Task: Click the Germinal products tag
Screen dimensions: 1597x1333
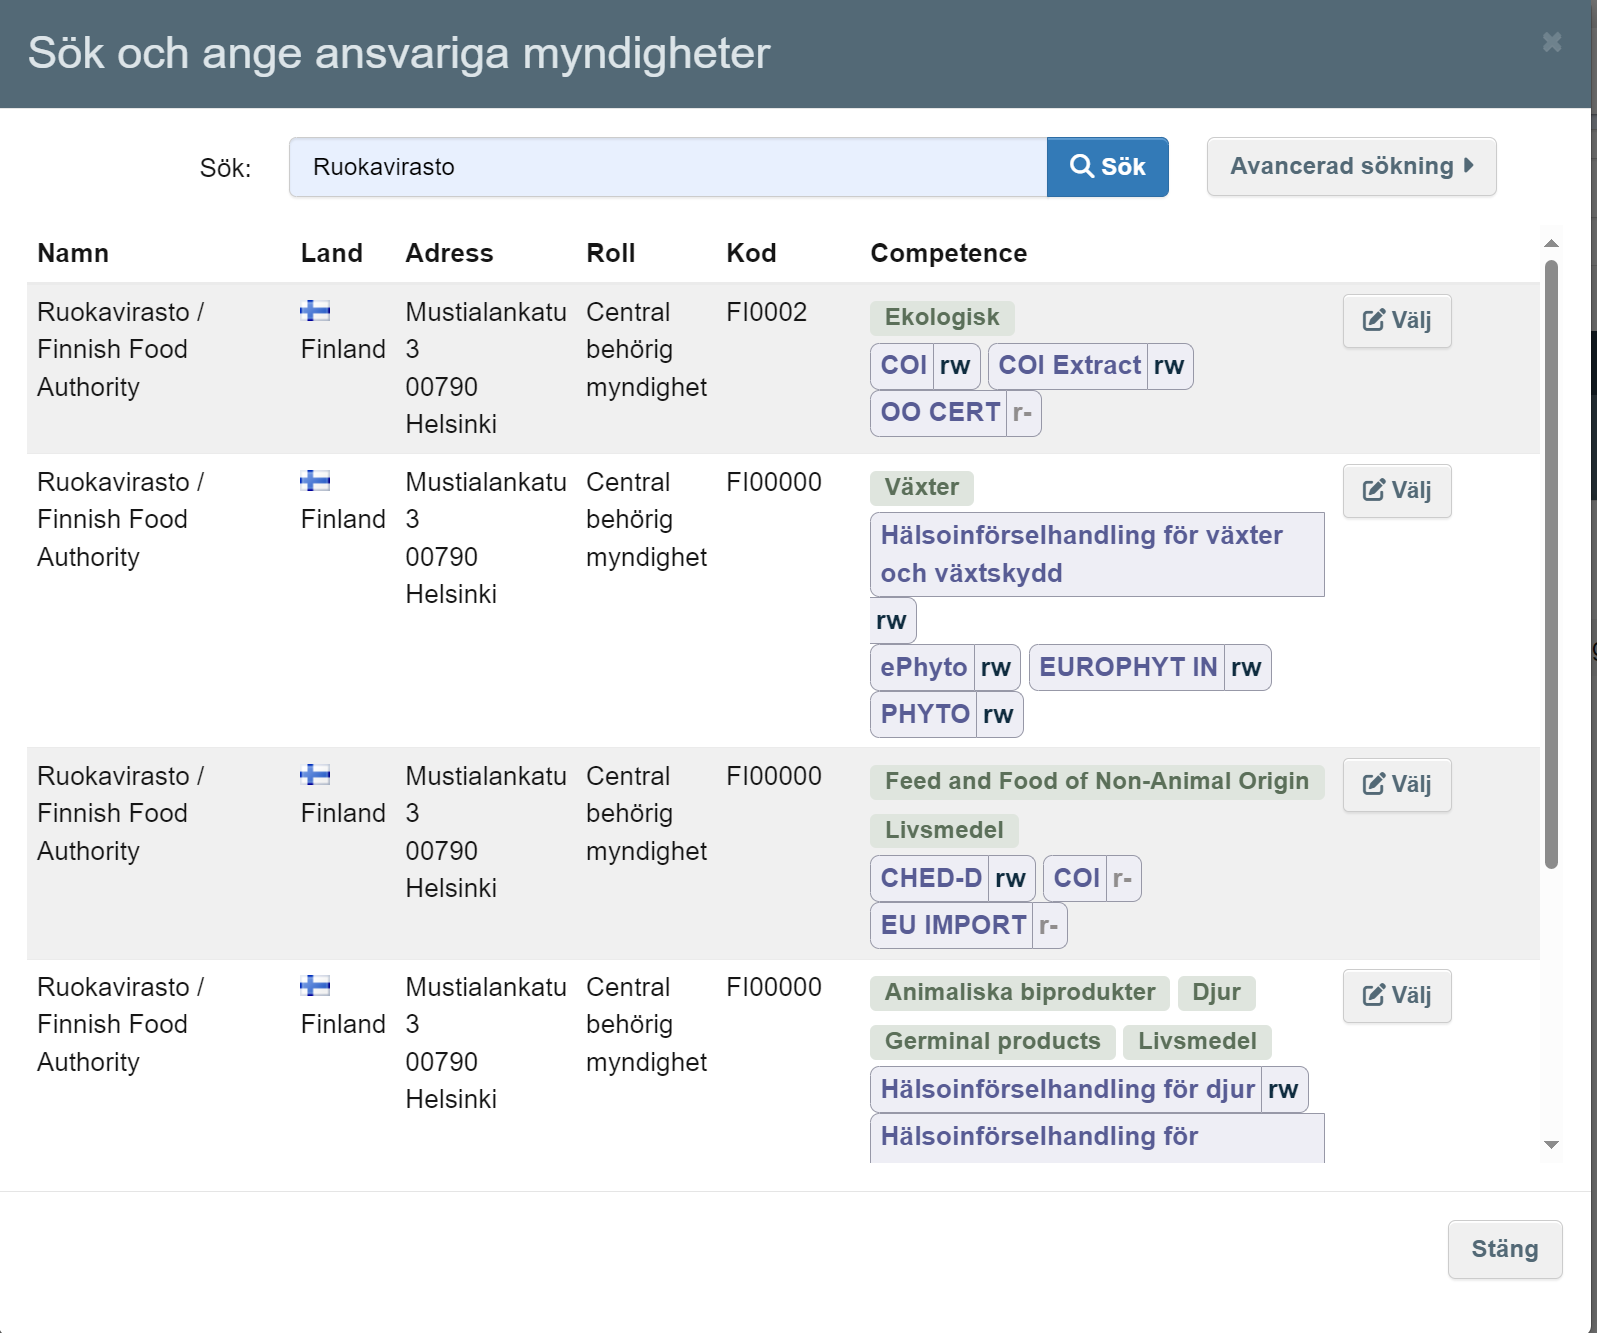Action: (992, 1042)
